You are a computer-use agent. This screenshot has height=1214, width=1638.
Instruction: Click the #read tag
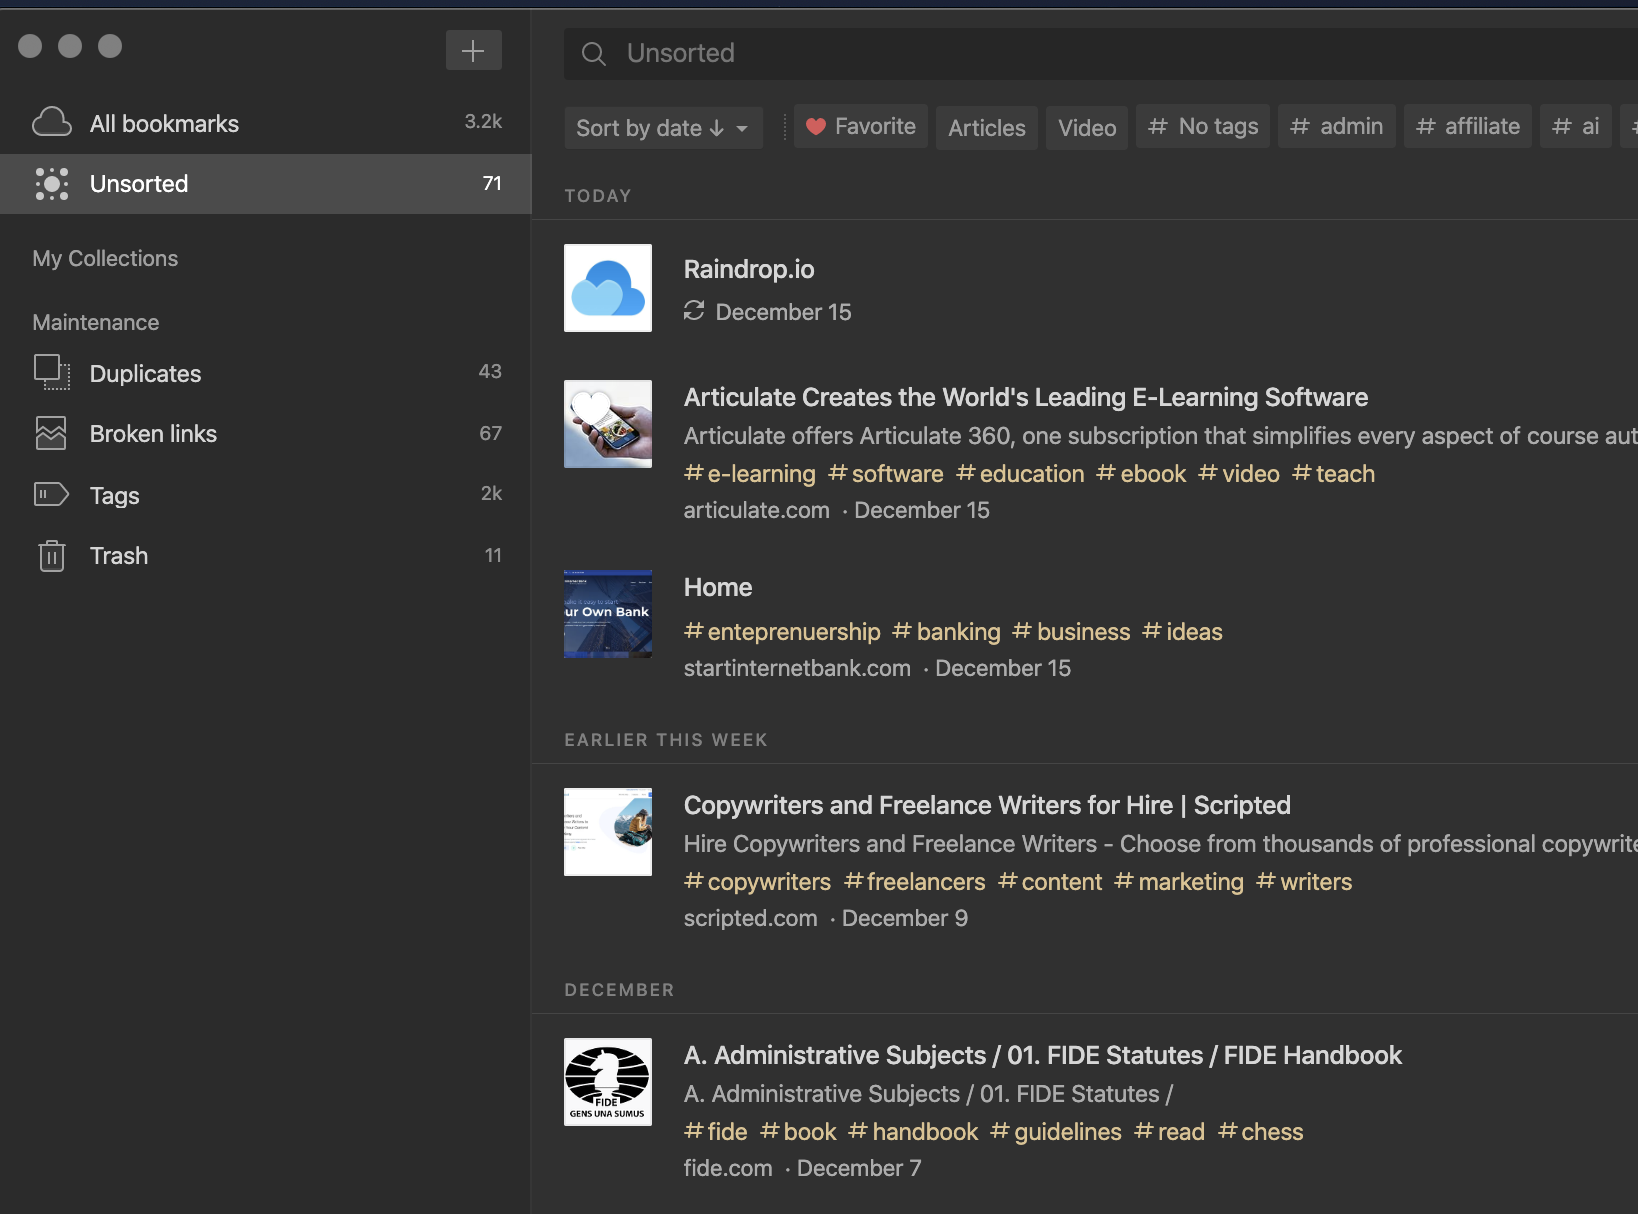[x=1170, y=1131]
